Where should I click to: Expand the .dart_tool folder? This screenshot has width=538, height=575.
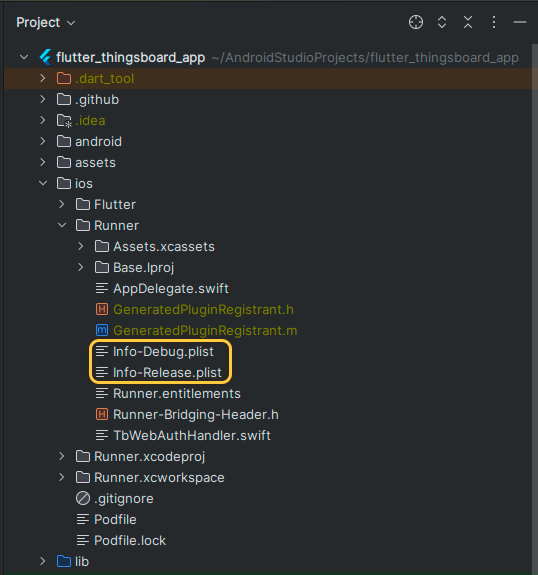pyautogui.click(x=43, y=78)
